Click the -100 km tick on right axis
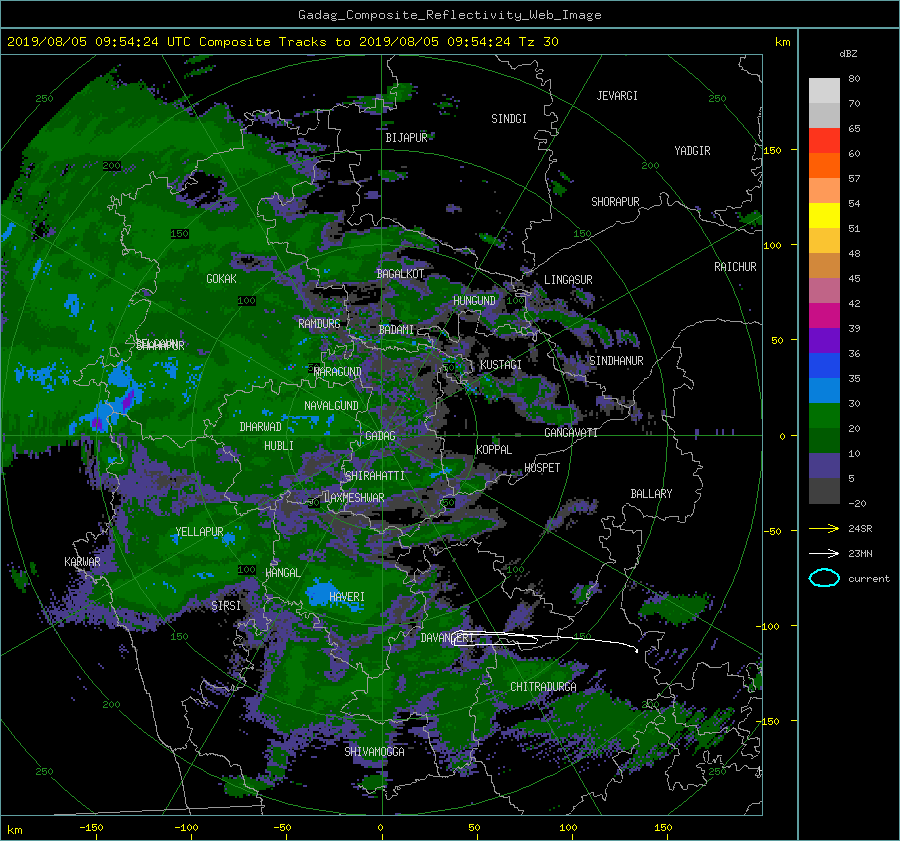Viewport: 900px width, 841px height. [x=770, y=626]
